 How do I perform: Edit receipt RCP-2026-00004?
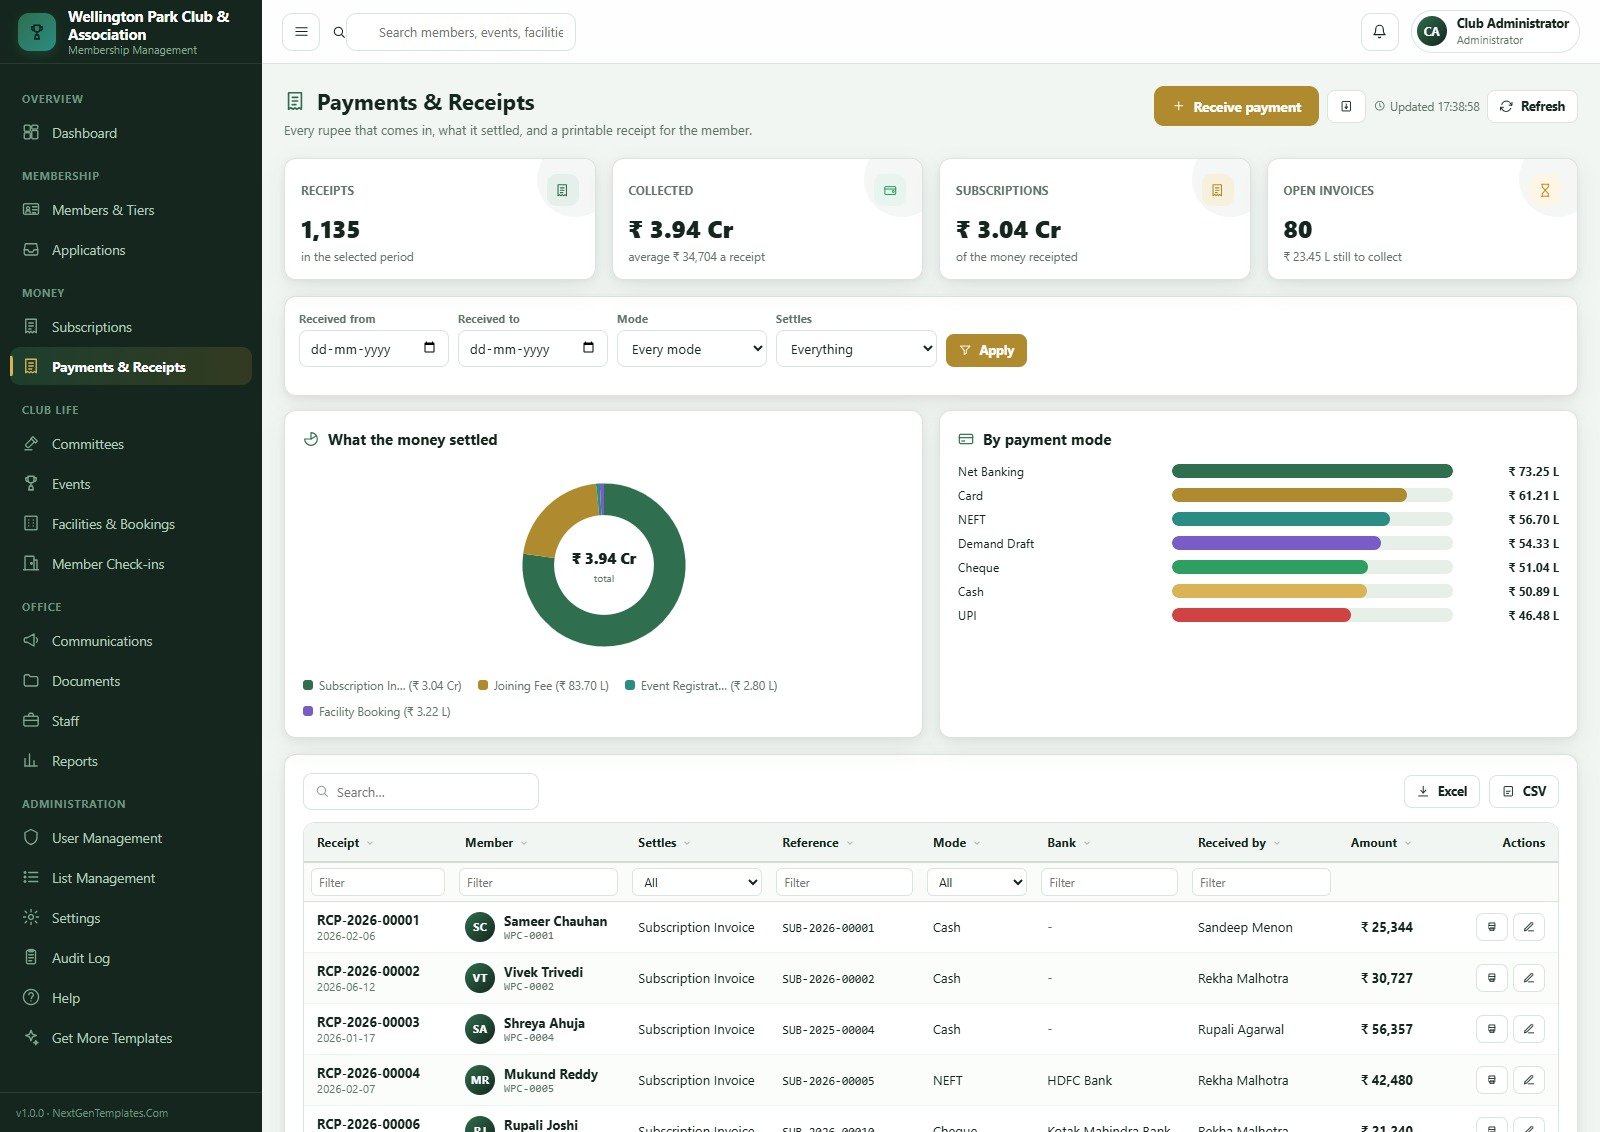[x=1529, y=1080]
